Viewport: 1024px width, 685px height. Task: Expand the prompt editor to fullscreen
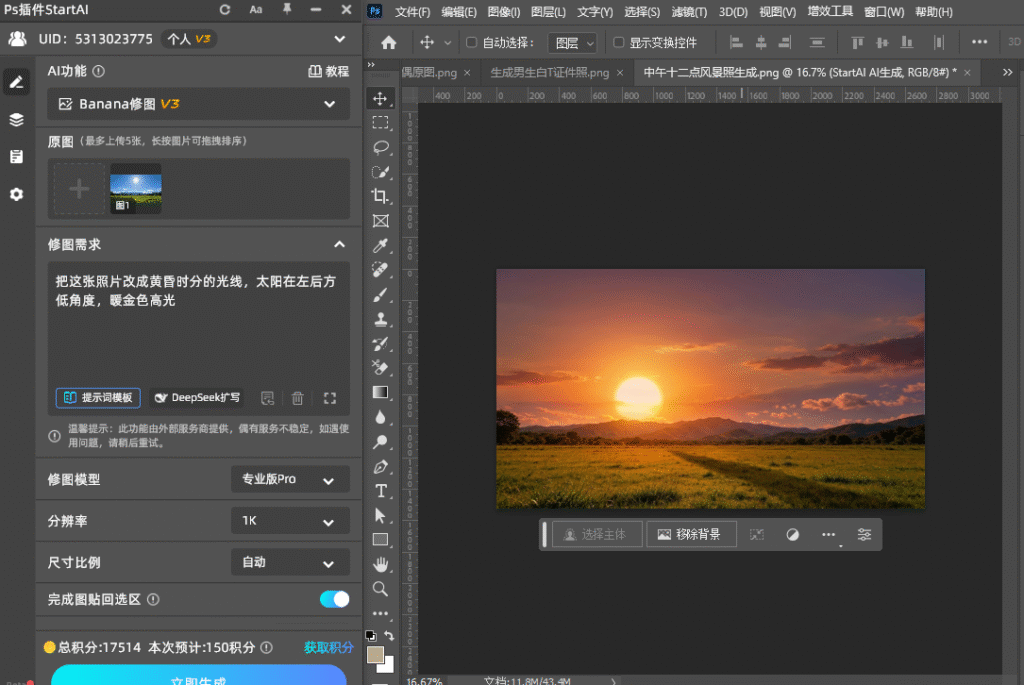click(x=330, y=398)
